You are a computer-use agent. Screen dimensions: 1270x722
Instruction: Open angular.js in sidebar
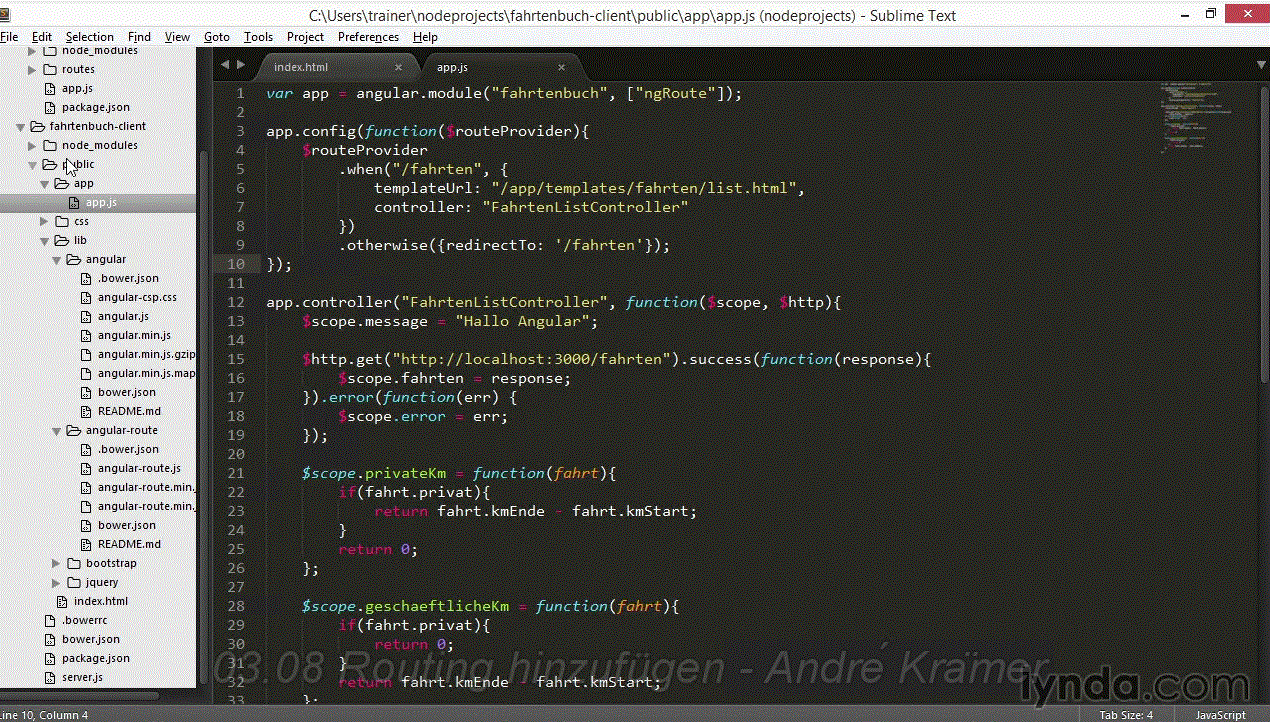pos(123,316)
